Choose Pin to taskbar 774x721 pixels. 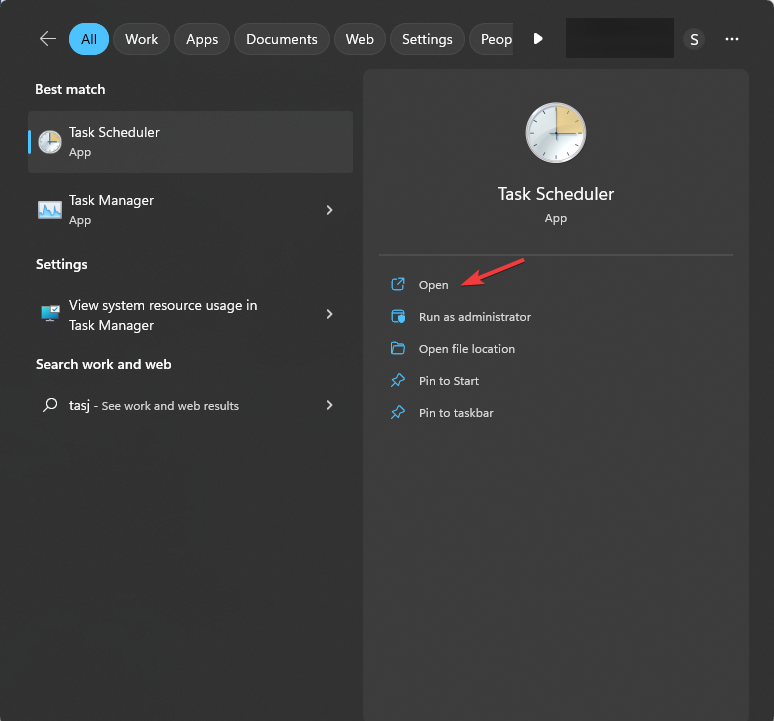(x=456, y=413)
